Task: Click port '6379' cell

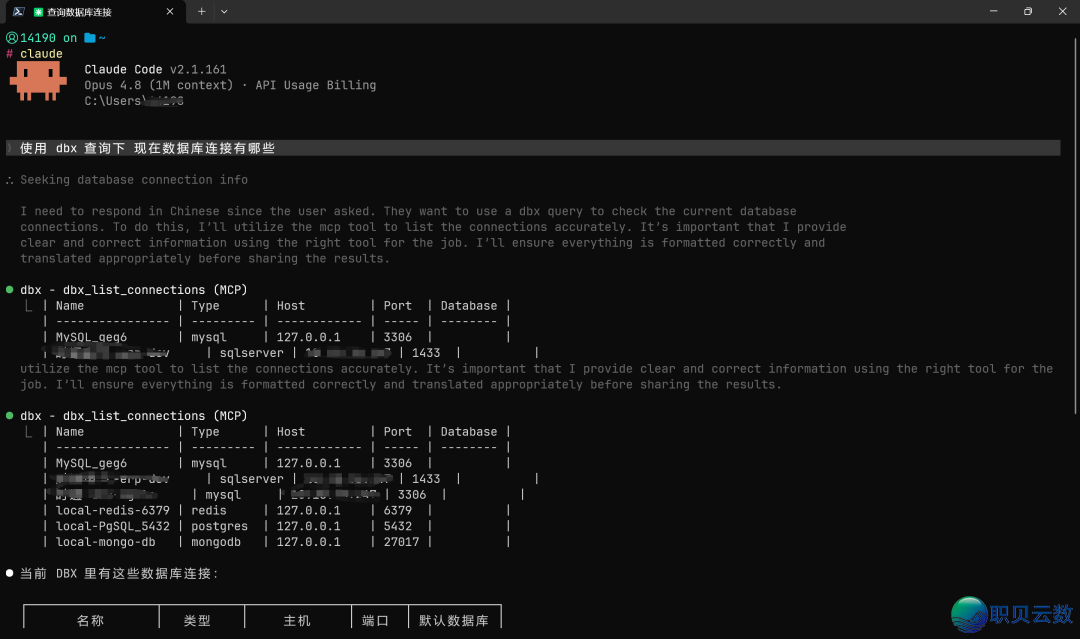Action: [x=397, y=510]
